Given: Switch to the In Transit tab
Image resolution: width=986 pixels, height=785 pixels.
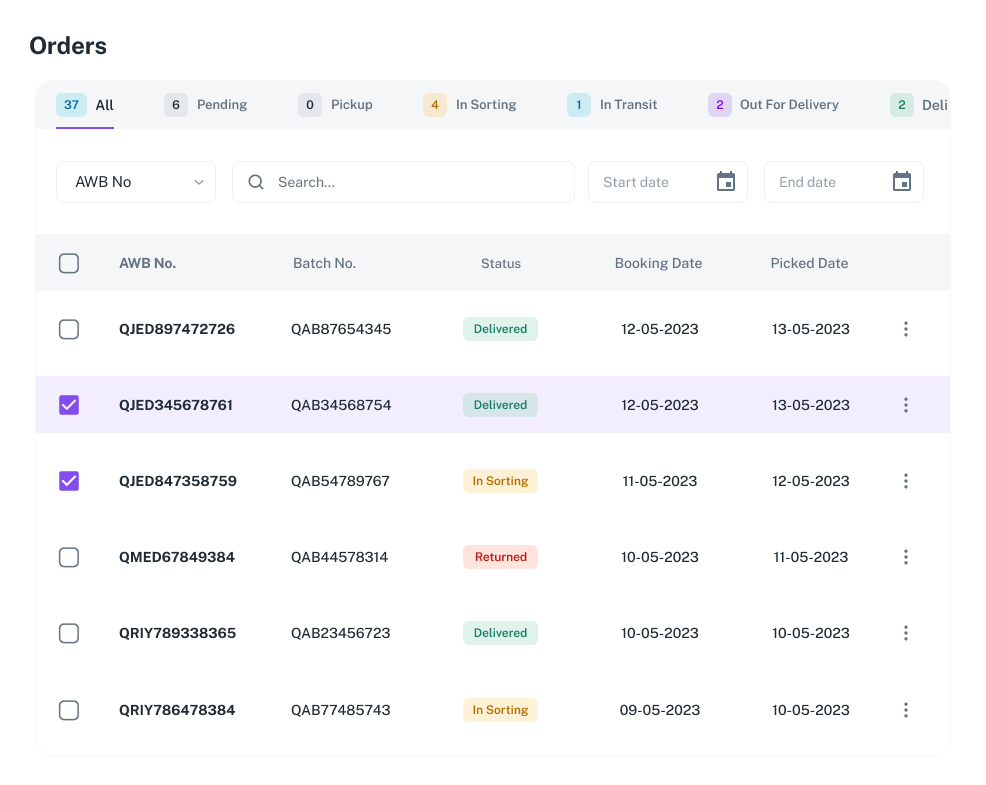Looking at the screenshot, I should pyautogui.click(x=612, y=105).
